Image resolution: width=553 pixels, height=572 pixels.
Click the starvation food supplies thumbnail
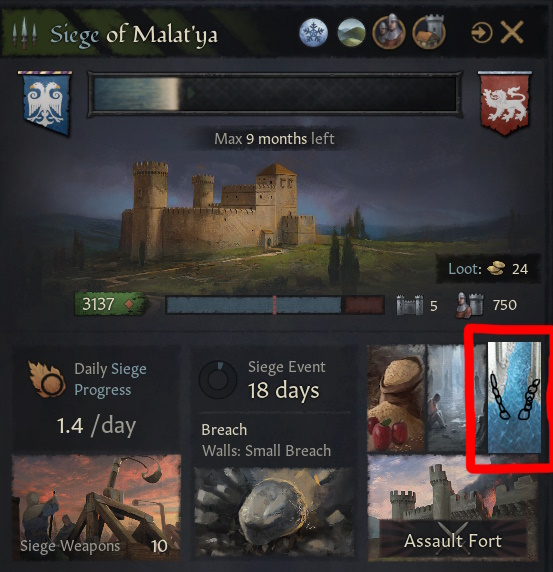tap(397, 398)
